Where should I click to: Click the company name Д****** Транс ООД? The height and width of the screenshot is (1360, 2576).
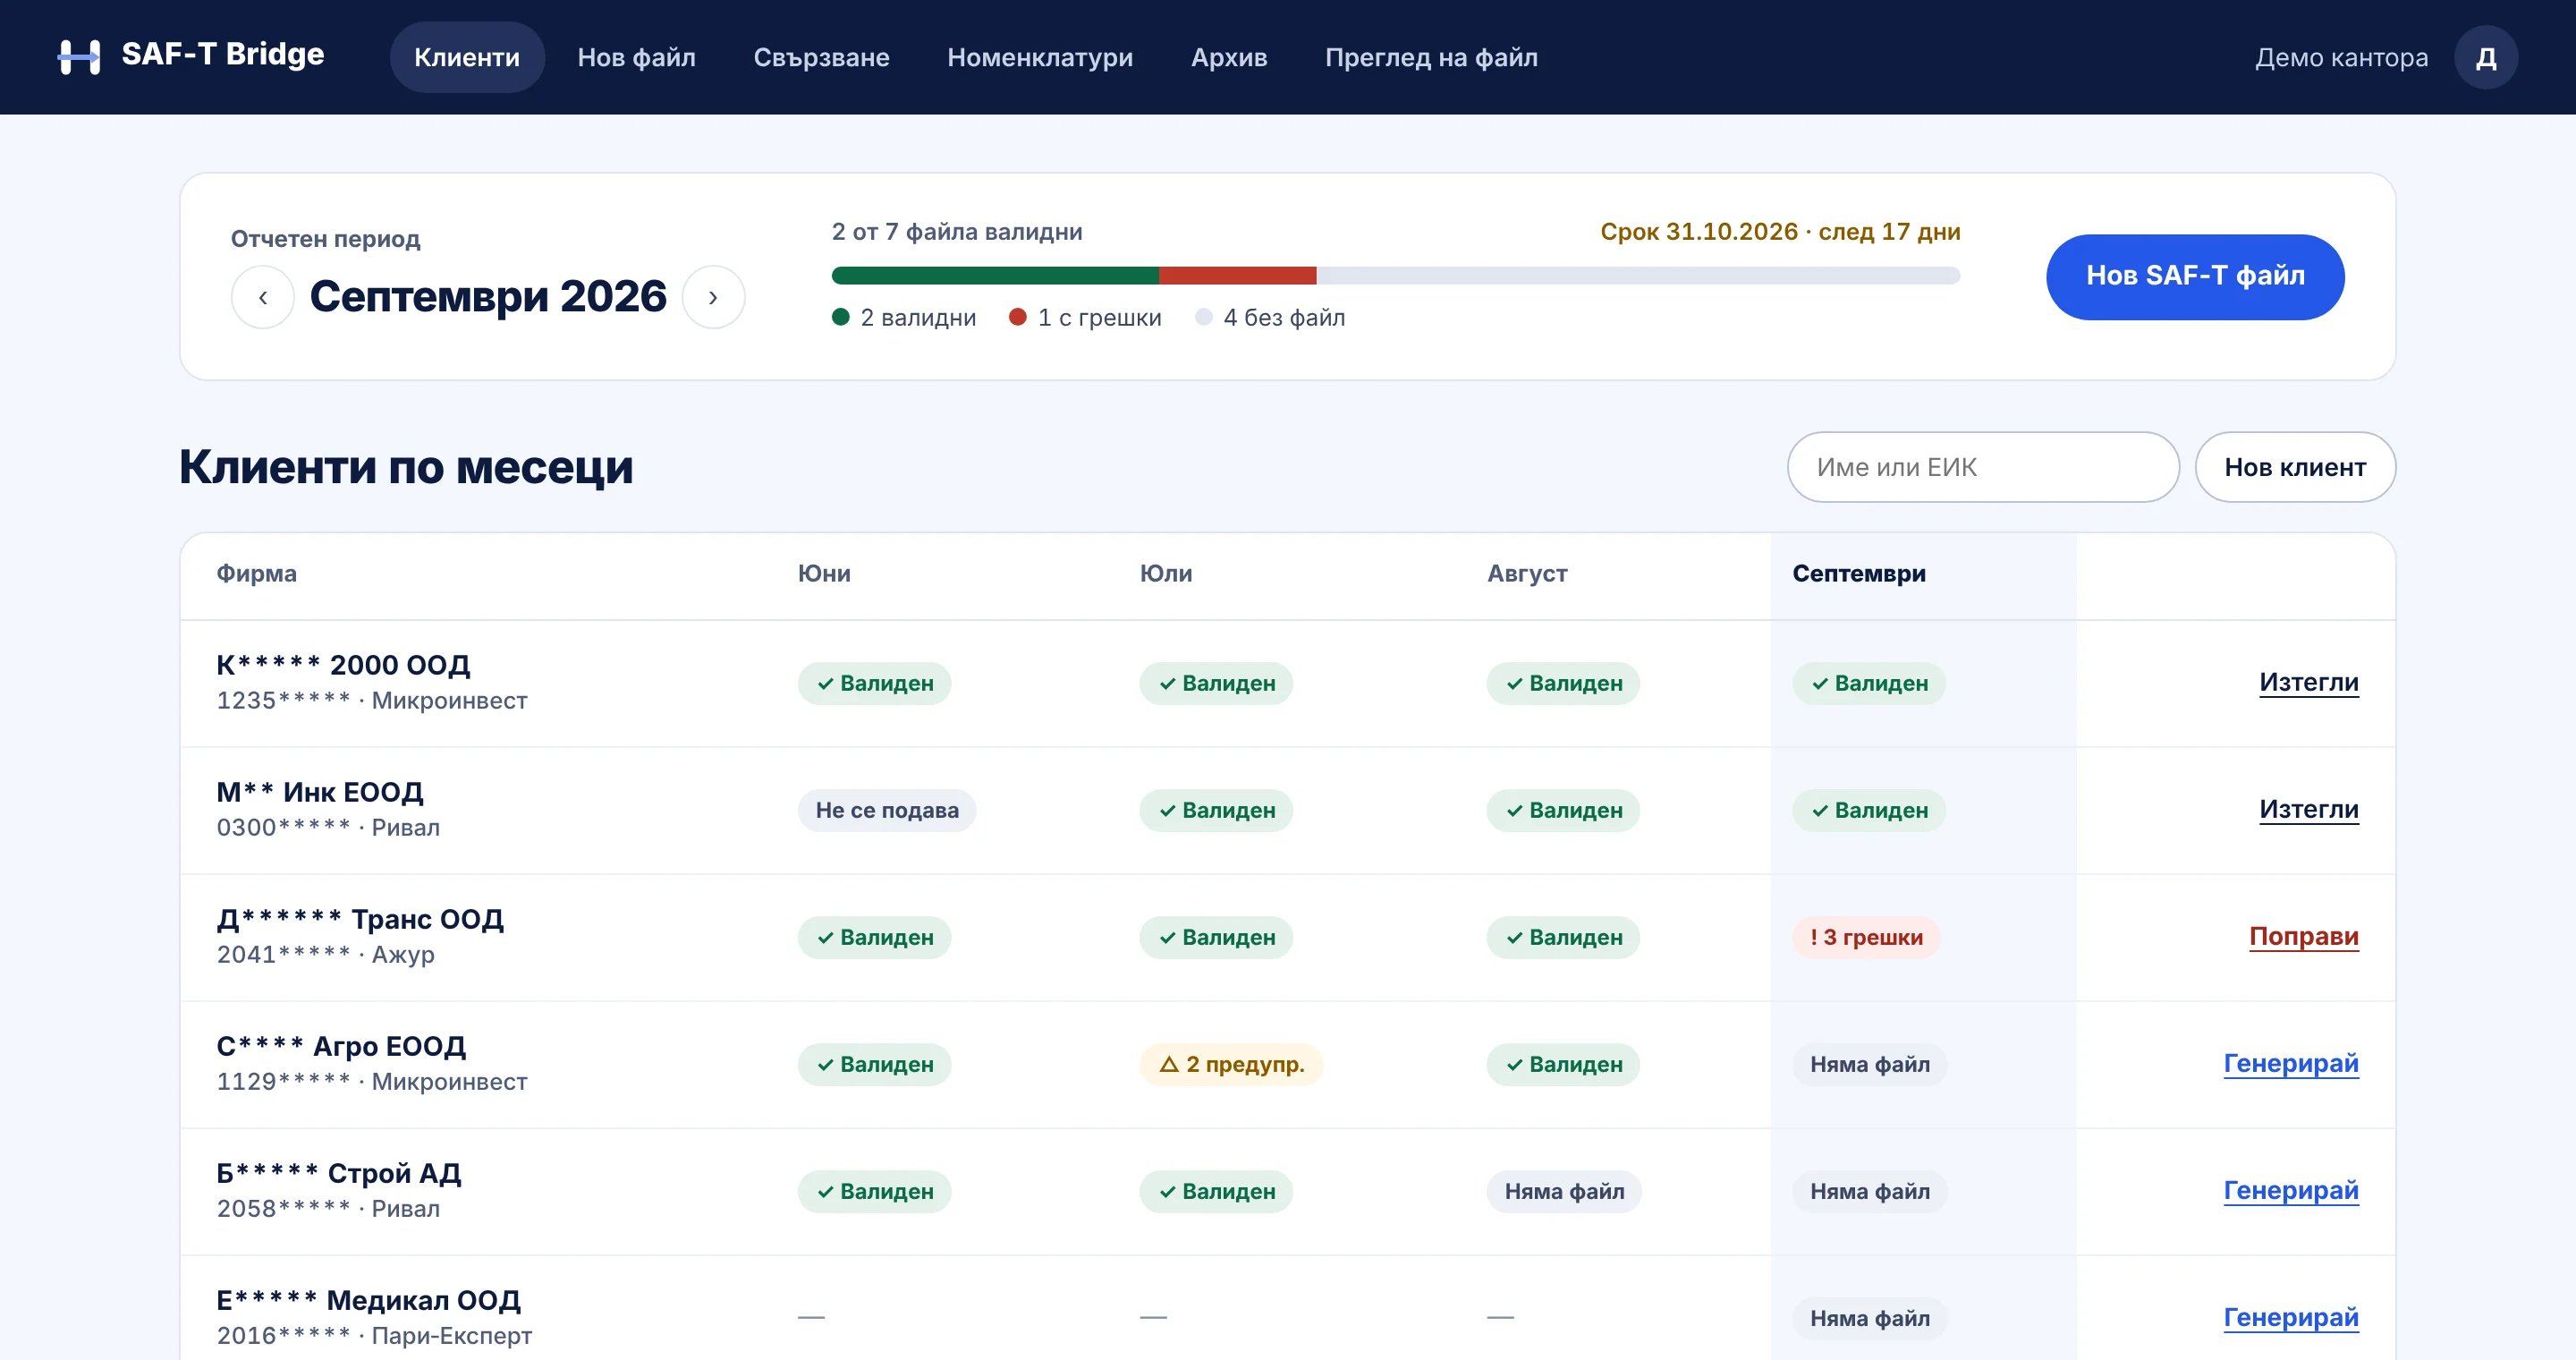click(x=360, y=919)
